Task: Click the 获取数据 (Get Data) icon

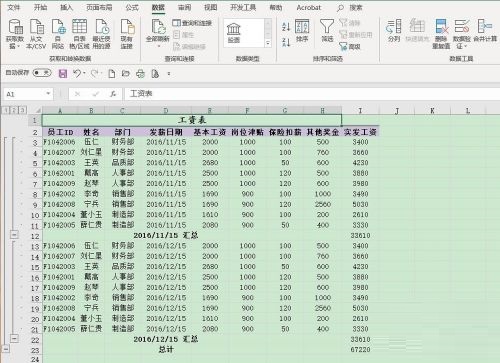Action: pyautogui.click(x=15, y=27)
